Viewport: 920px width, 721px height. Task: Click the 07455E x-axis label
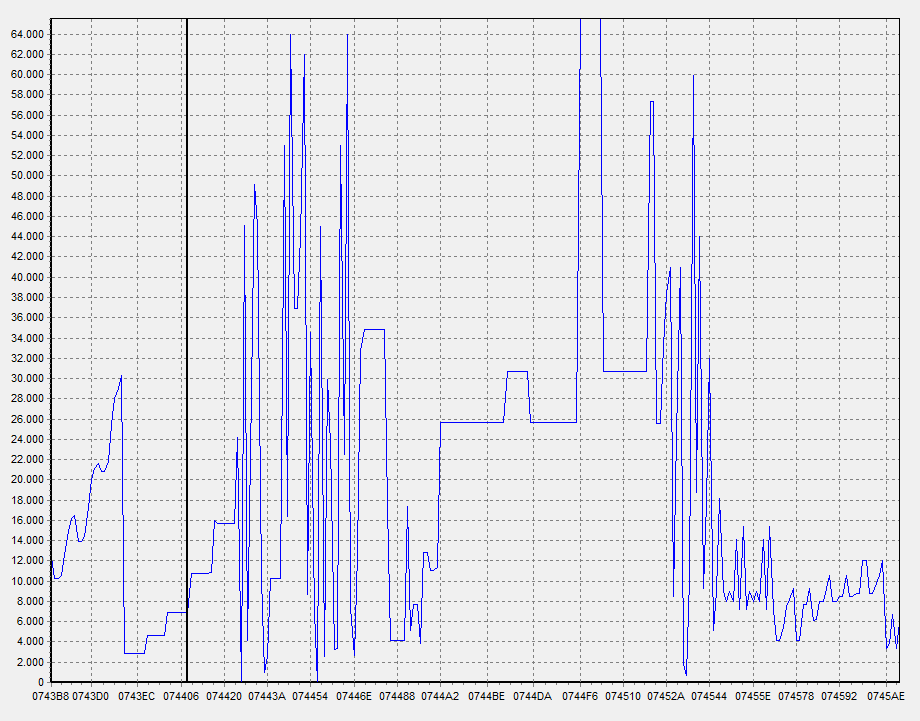coord(753,696)
